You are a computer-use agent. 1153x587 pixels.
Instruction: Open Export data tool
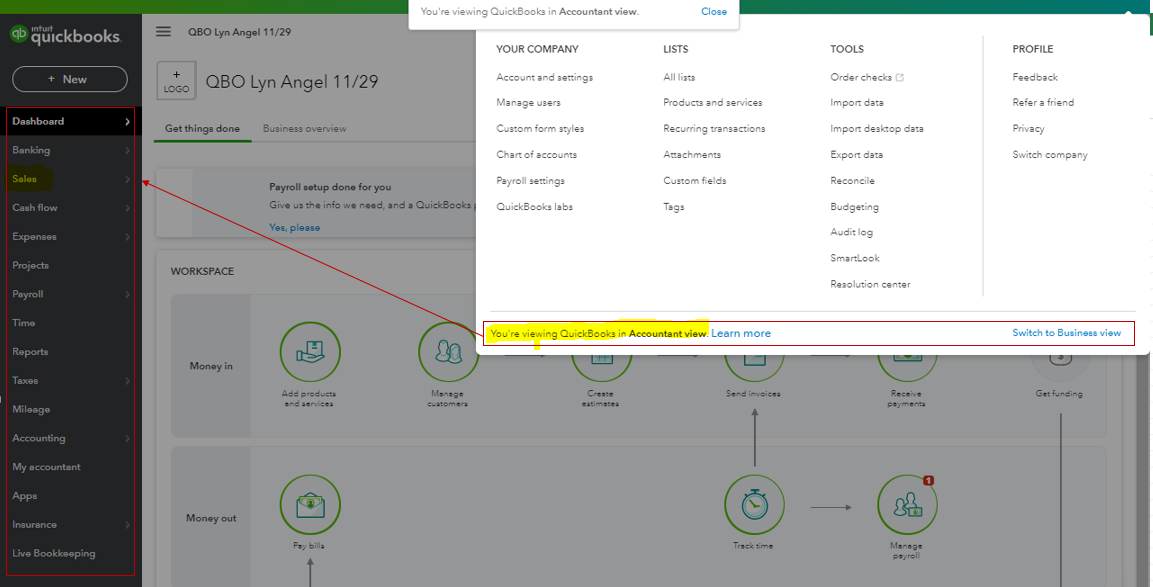(857, 154)
